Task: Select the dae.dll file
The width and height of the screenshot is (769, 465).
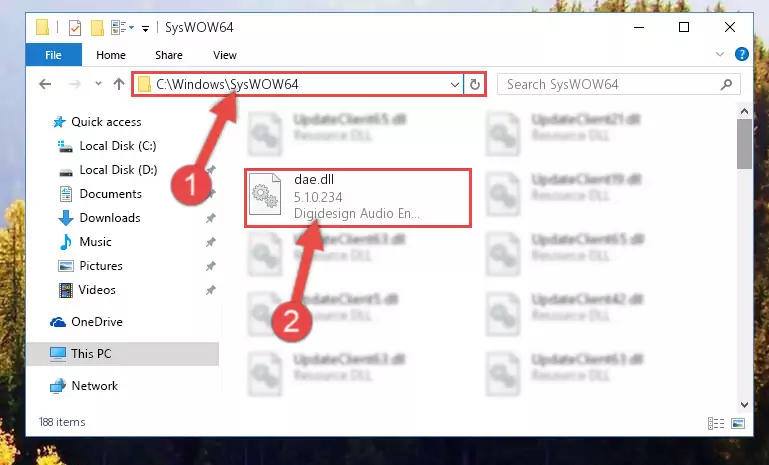Action: (358, 198)
